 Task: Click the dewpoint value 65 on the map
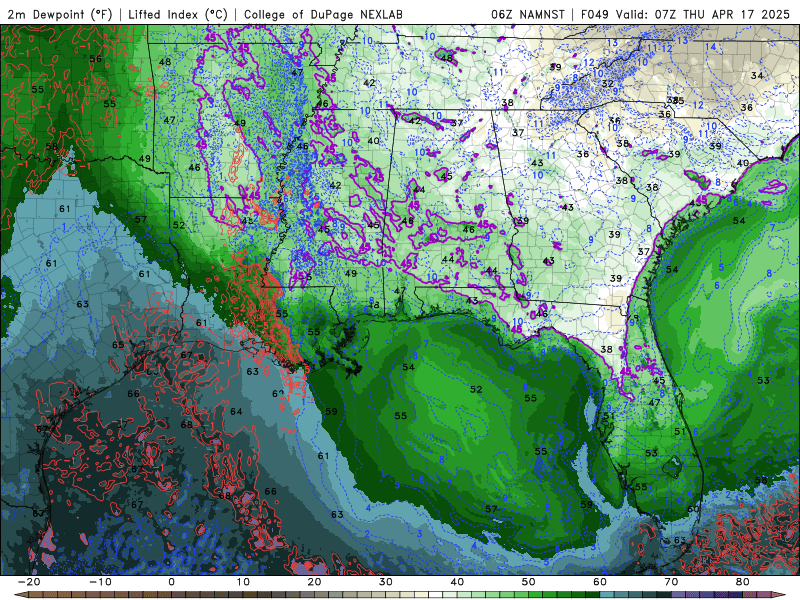point(118,345)
